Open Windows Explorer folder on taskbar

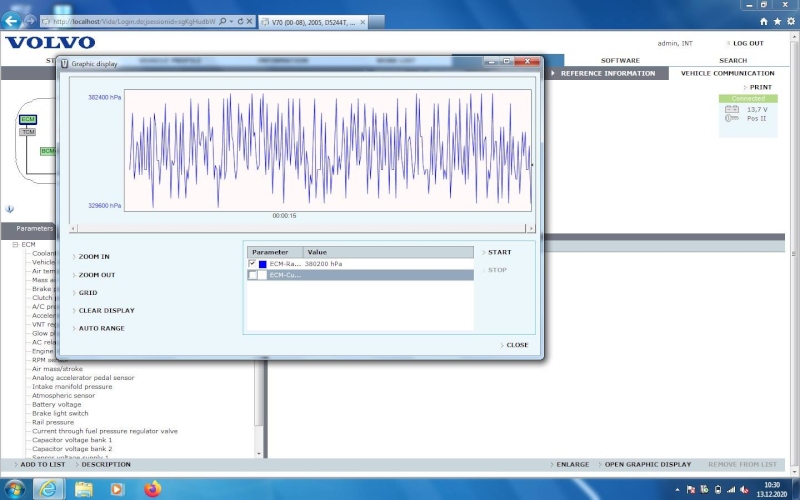(84, 489)
